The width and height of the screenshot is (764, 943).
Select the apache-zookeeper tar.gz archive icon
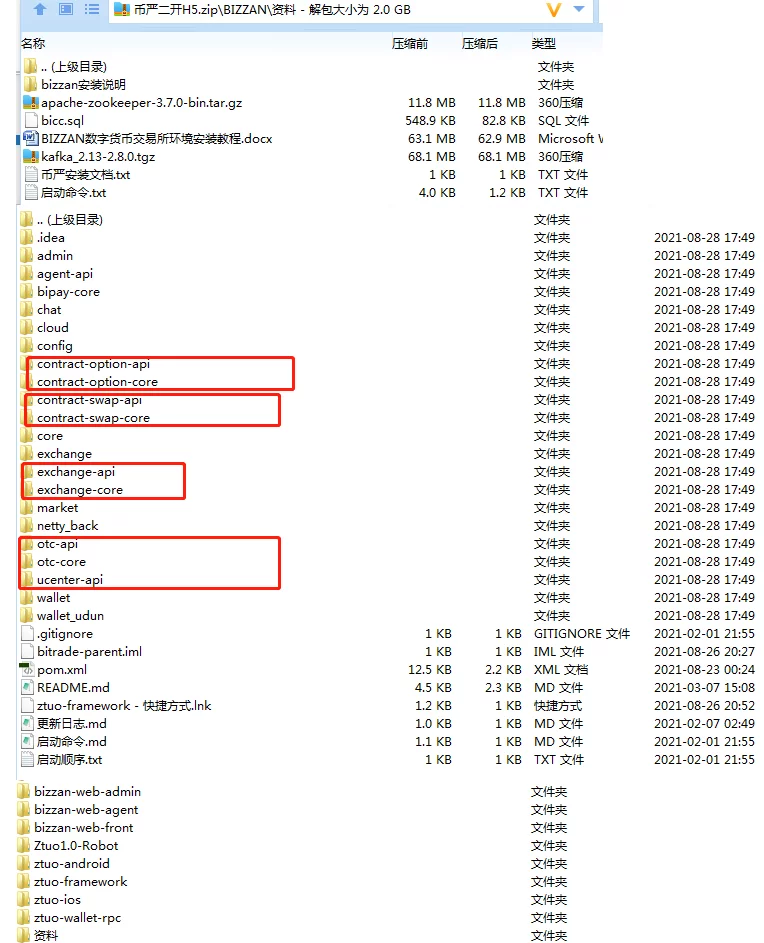(x=30, y=102)
